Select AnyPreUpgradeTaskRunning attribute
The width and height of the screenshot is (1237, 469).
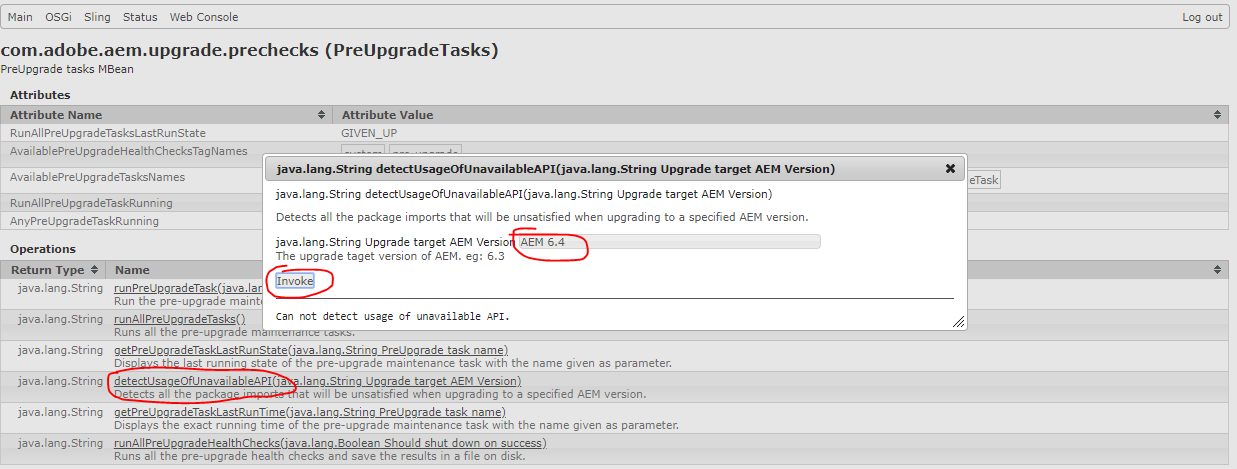pyautogui.click(x=84, y=220)
